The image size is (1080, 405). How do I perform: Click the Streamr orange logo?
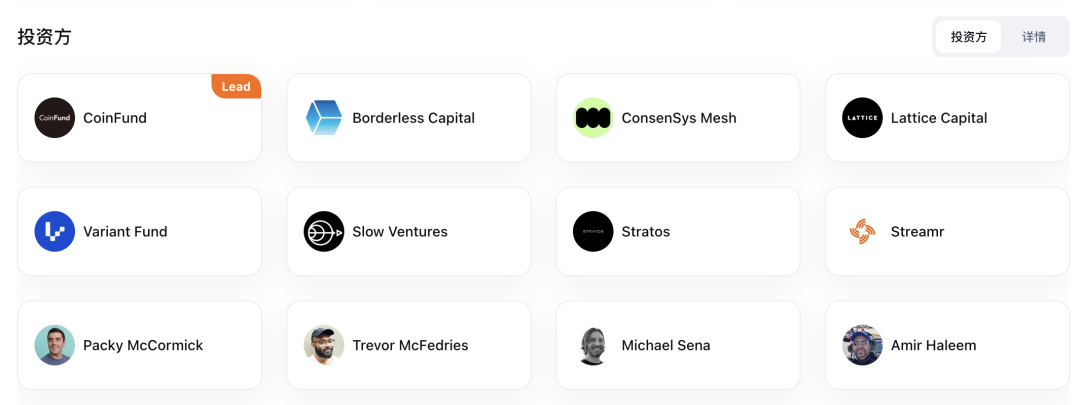click(862, 232)
